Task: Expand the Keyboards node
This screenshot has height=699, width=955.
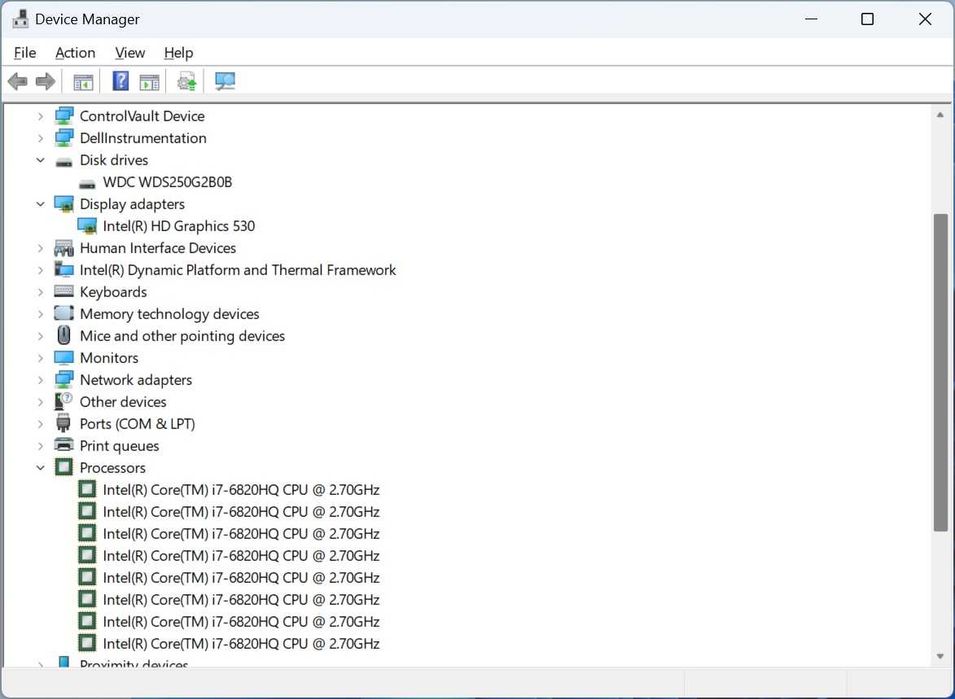Action: 40,292
